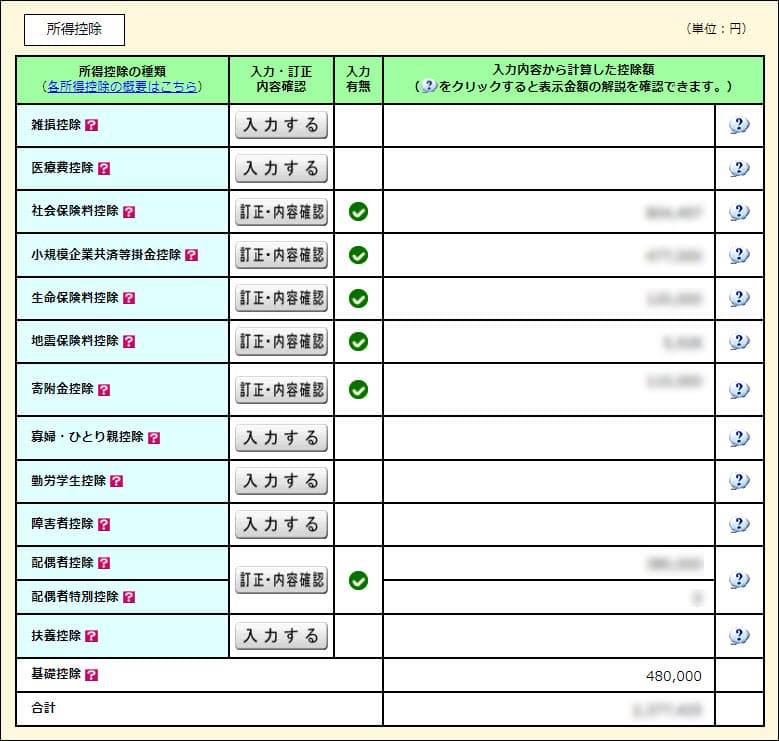Image resolution: width=779 pixels, height=741 pixels.
Task: Show amount explanation bubble for 社会保険料控除 row
Action: pos(739,212)
